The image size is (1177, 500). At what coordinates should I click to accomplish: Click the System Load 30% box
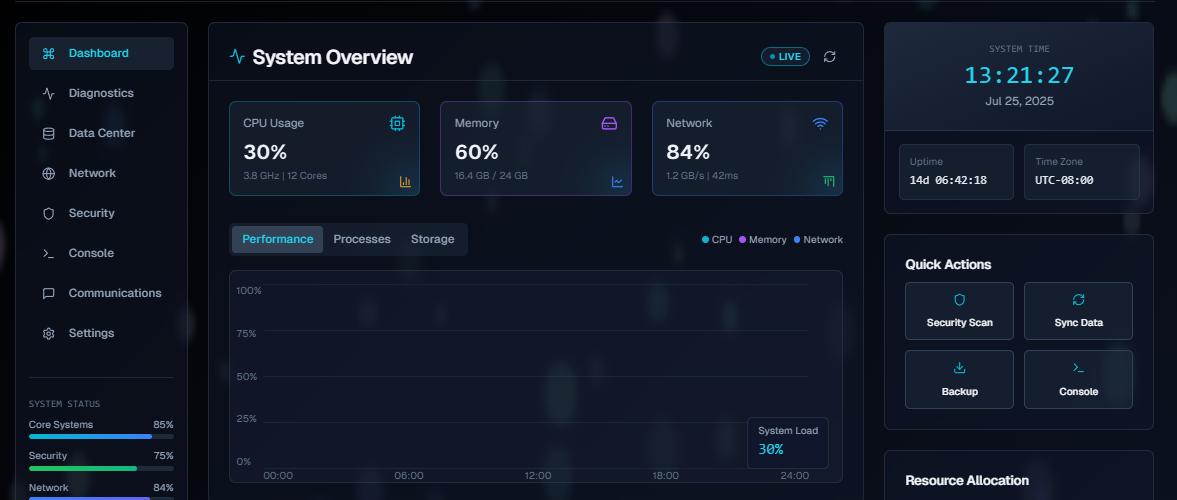[x=788, y=443]
